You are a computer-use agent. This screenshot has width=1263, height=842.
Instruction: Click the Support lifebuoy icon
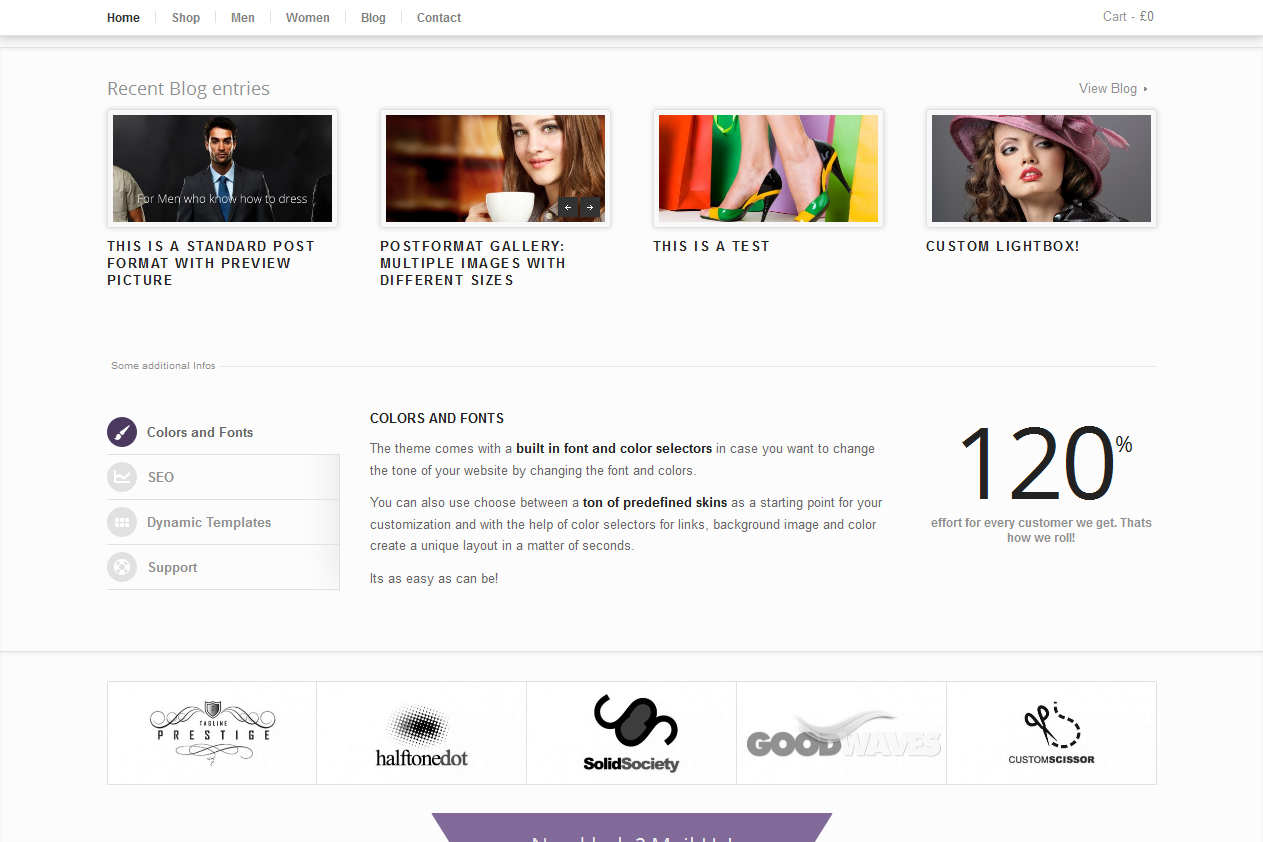tap(122, 567)
